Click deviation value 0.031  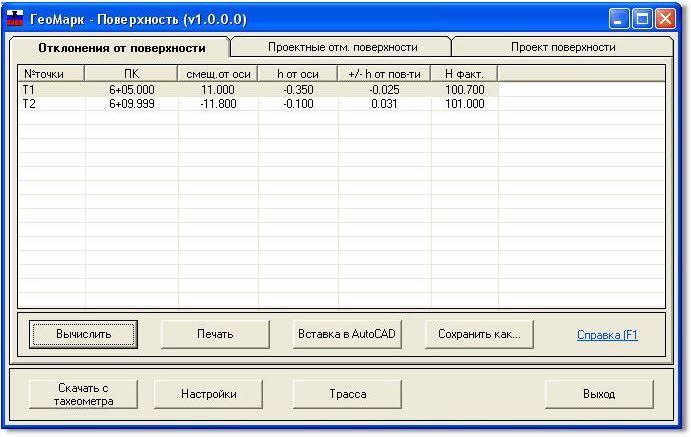click(384, 104)
